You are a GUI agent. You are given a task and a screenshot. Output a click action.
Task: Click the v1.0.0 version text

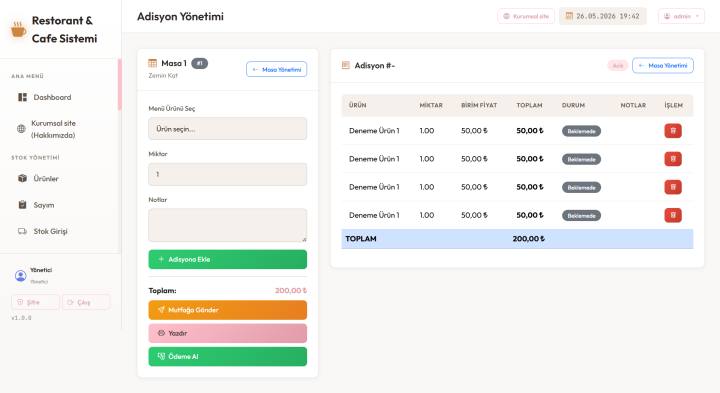pos(22,318)
